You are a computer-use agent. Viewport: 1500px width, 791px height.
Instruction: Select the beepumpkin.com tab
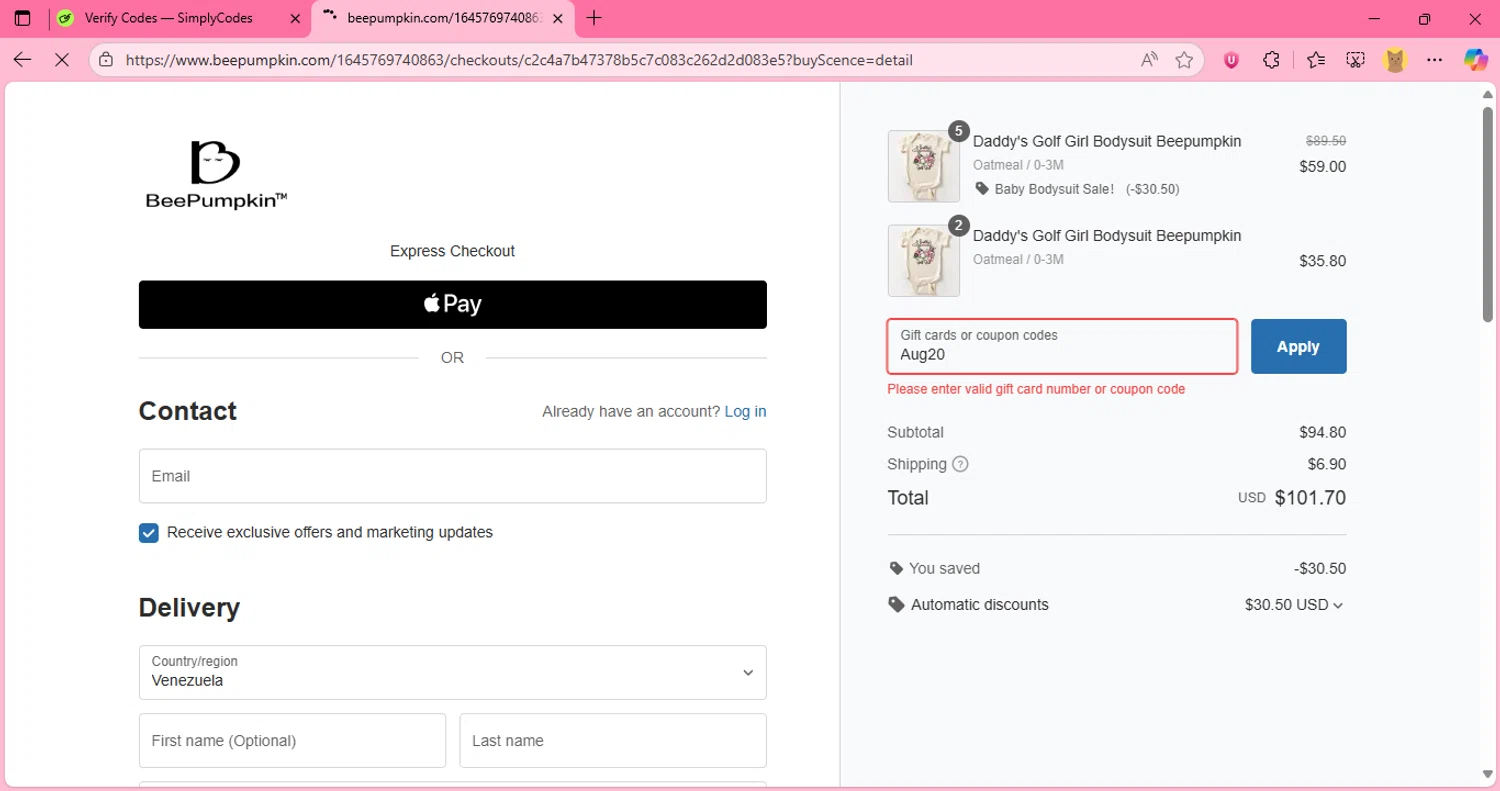coord(444,18)
